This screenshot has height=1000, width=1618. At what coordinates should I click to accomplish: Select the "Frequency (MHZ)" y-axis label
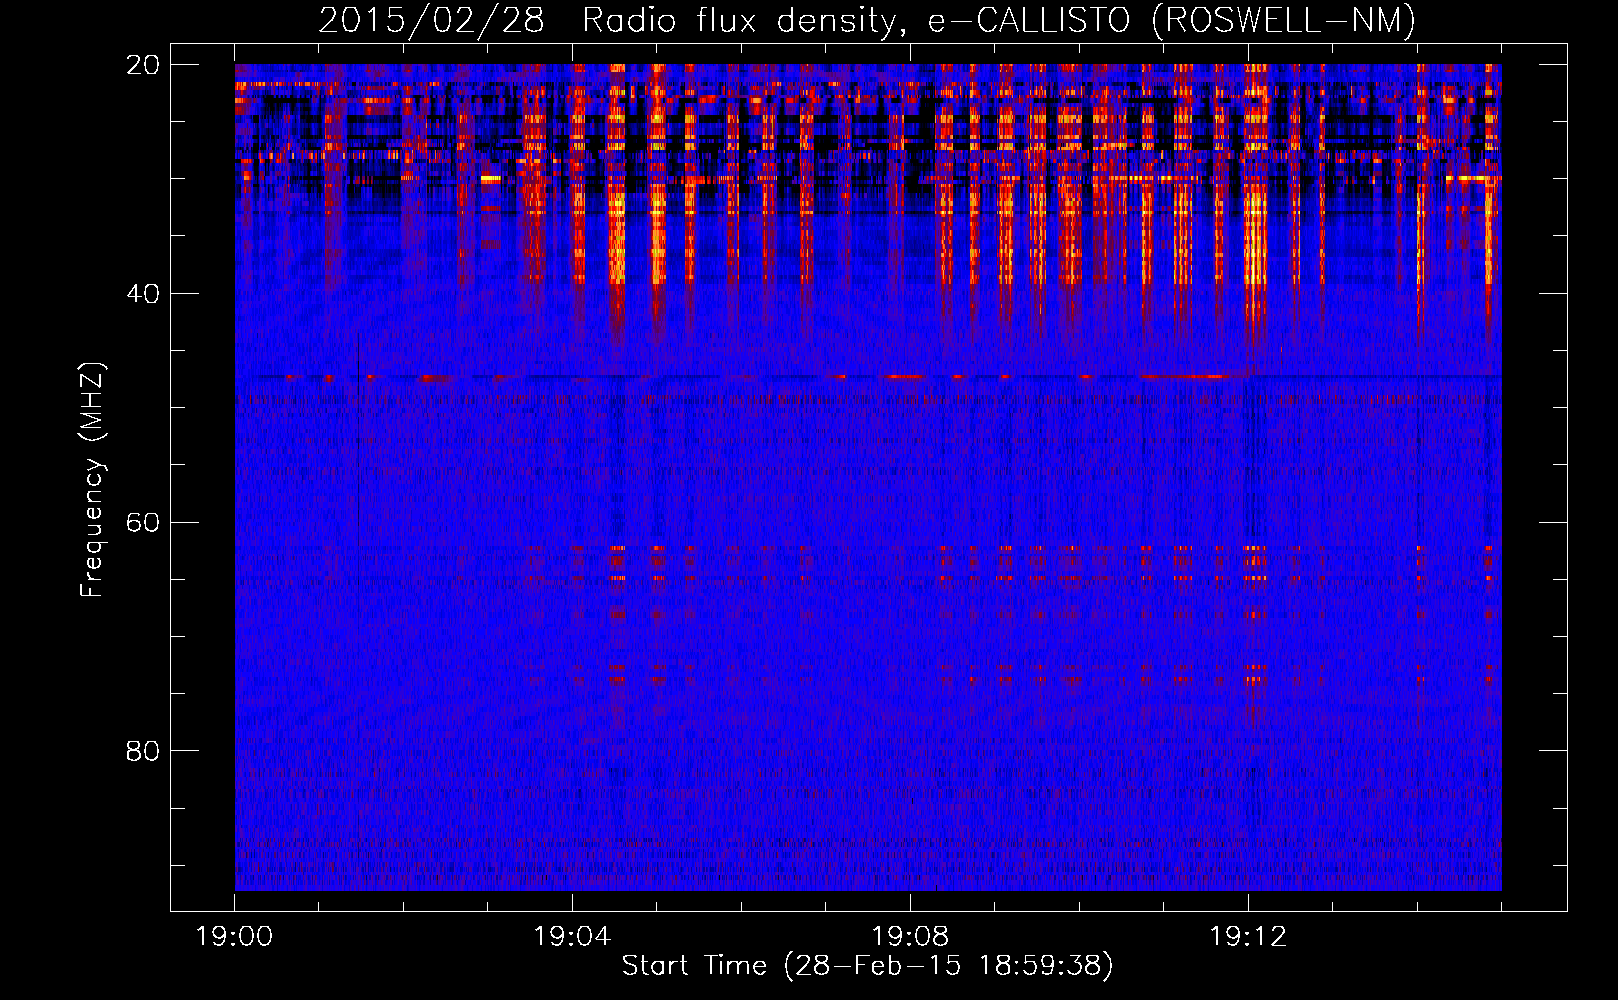click(92, 480)
